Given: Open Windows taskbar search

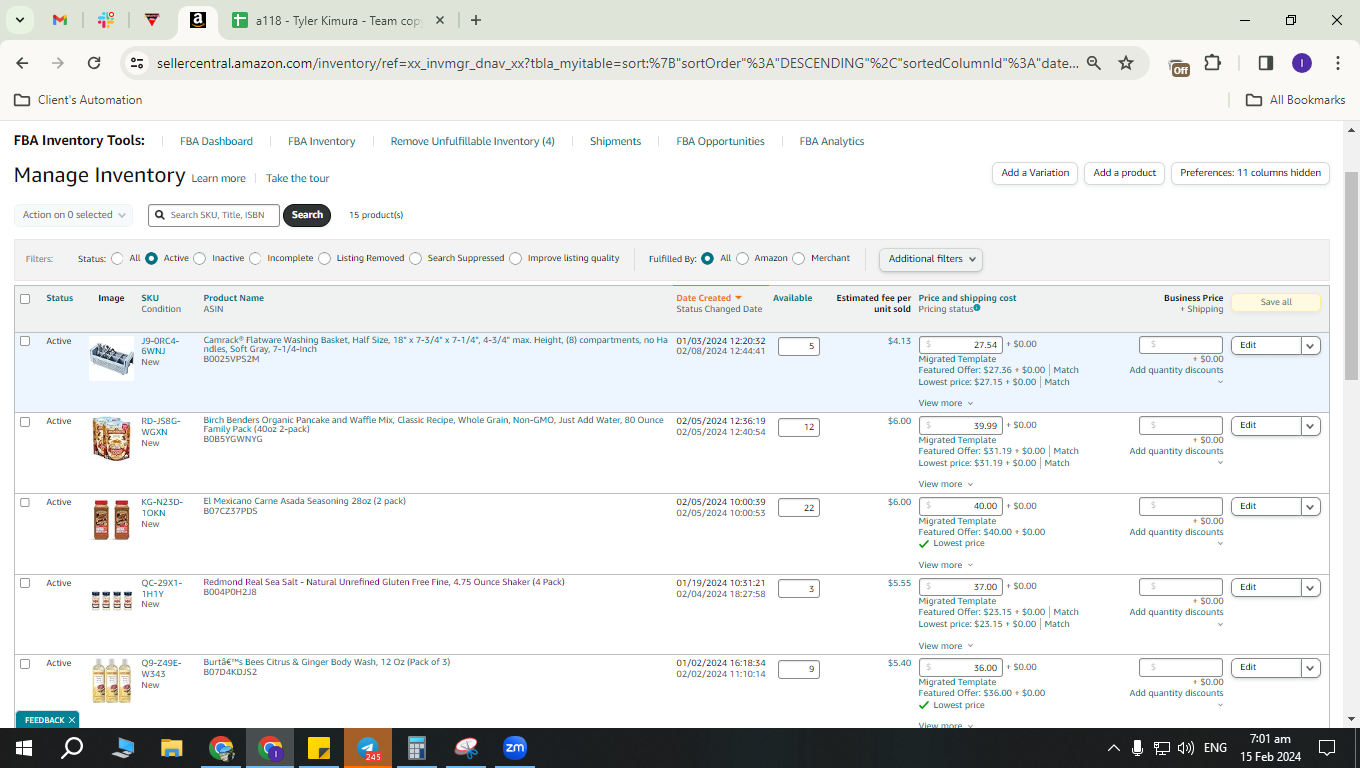Looking at the screenshot, I should tap(72, 747).
